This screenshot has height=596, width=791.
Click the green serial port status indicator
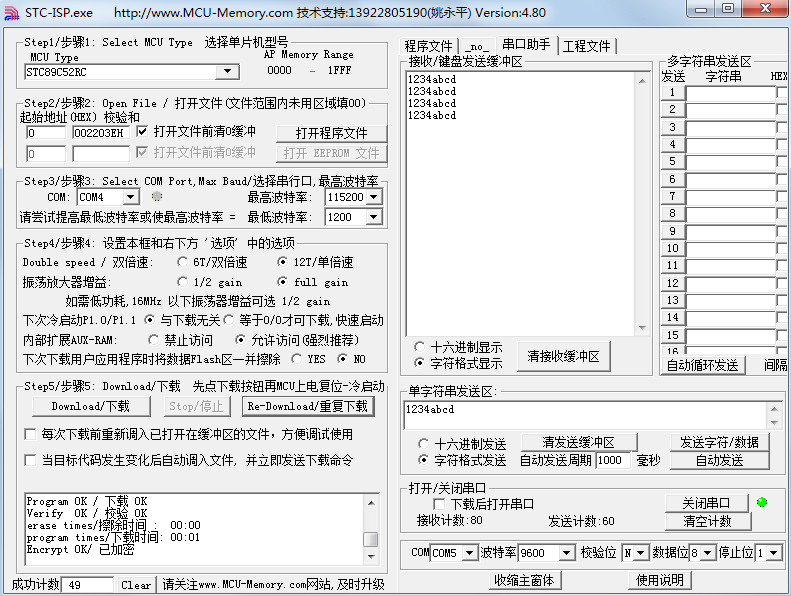[x=762, y=503]
